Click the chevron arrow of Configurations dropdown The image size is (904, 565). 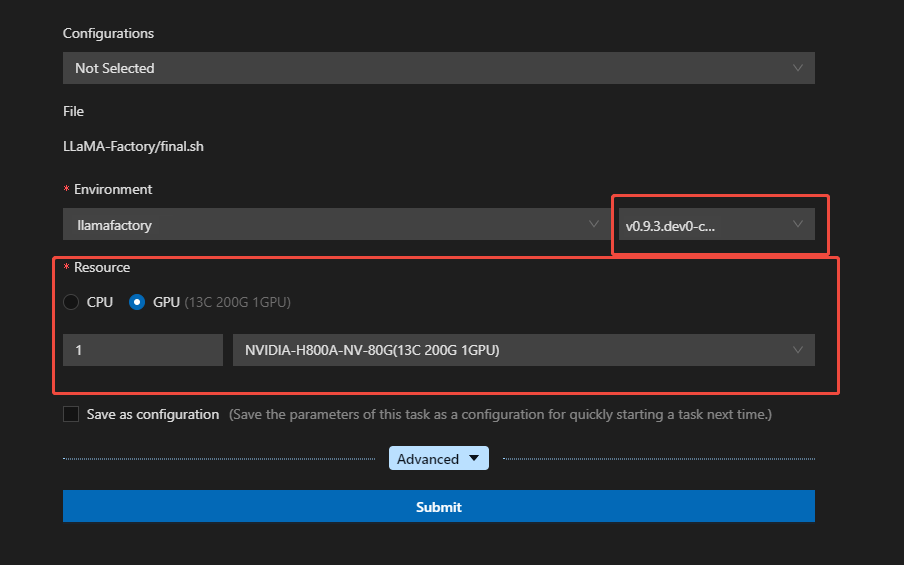798,68
